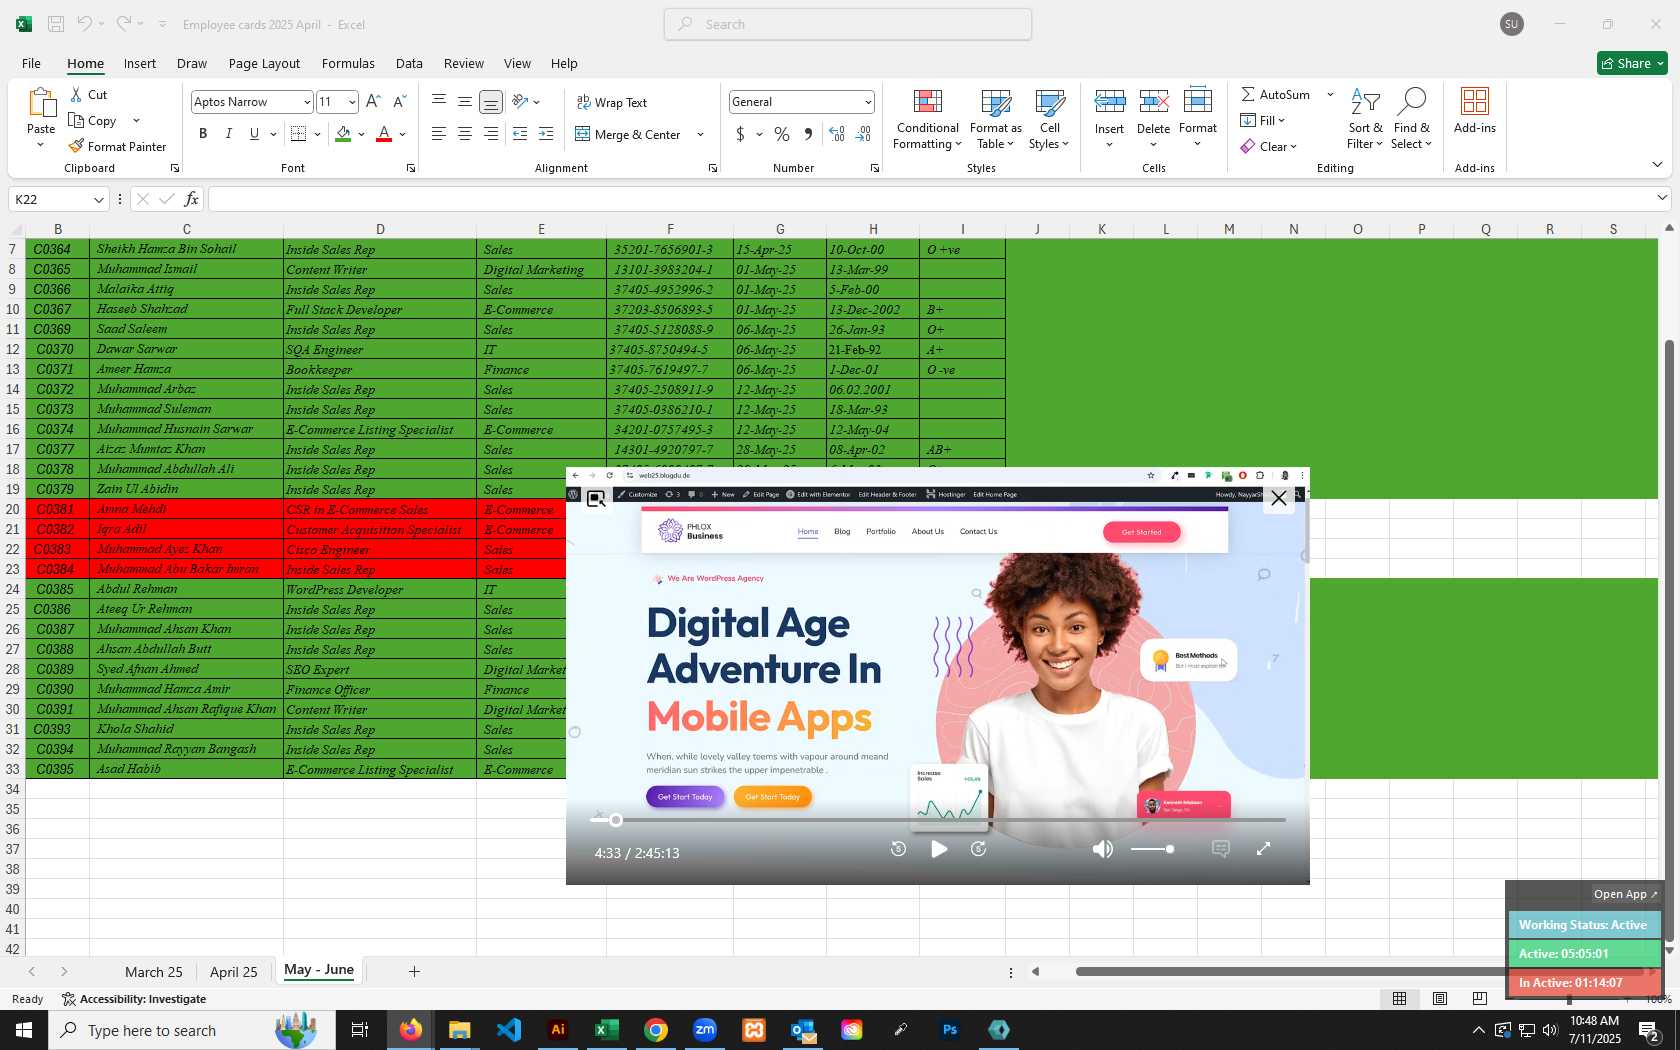Click the Share button
1680x1050 pixels.
tap(1632, 63)
